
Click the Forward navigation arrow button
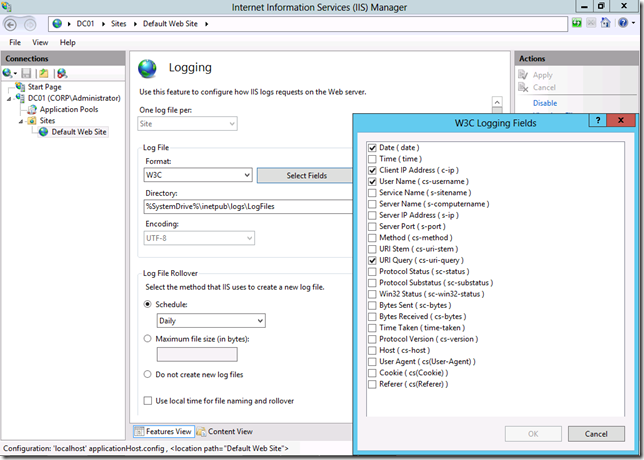(30, 25)
